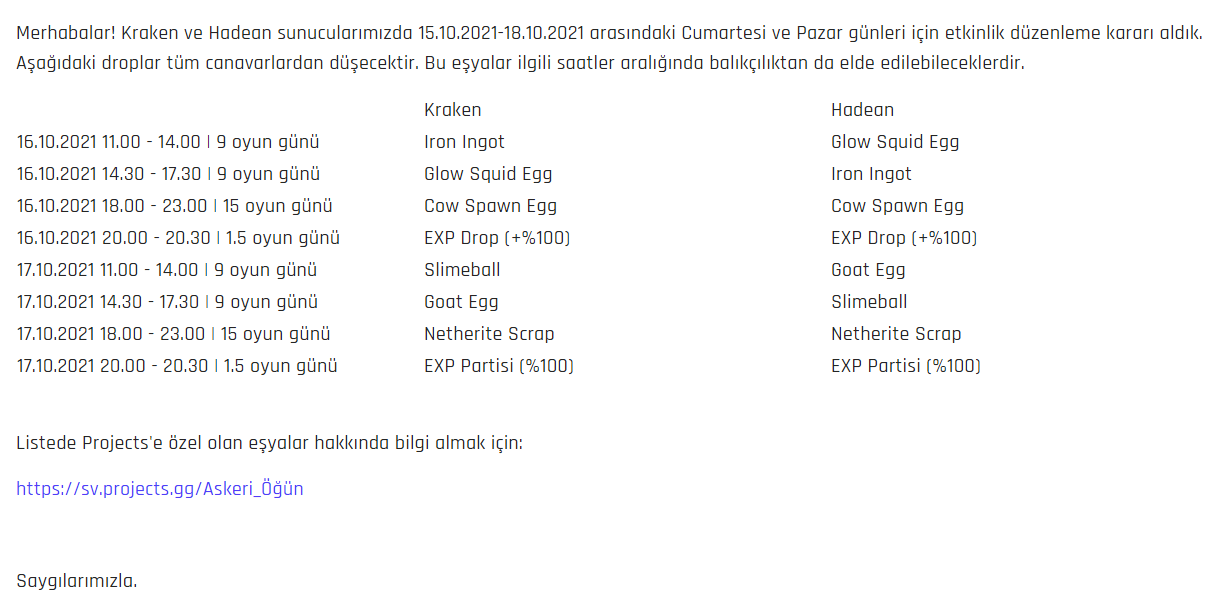Click Netherite Scrap under Kraken
Viewport: 1217px width, 605px height.
click(x=489, y=334)
